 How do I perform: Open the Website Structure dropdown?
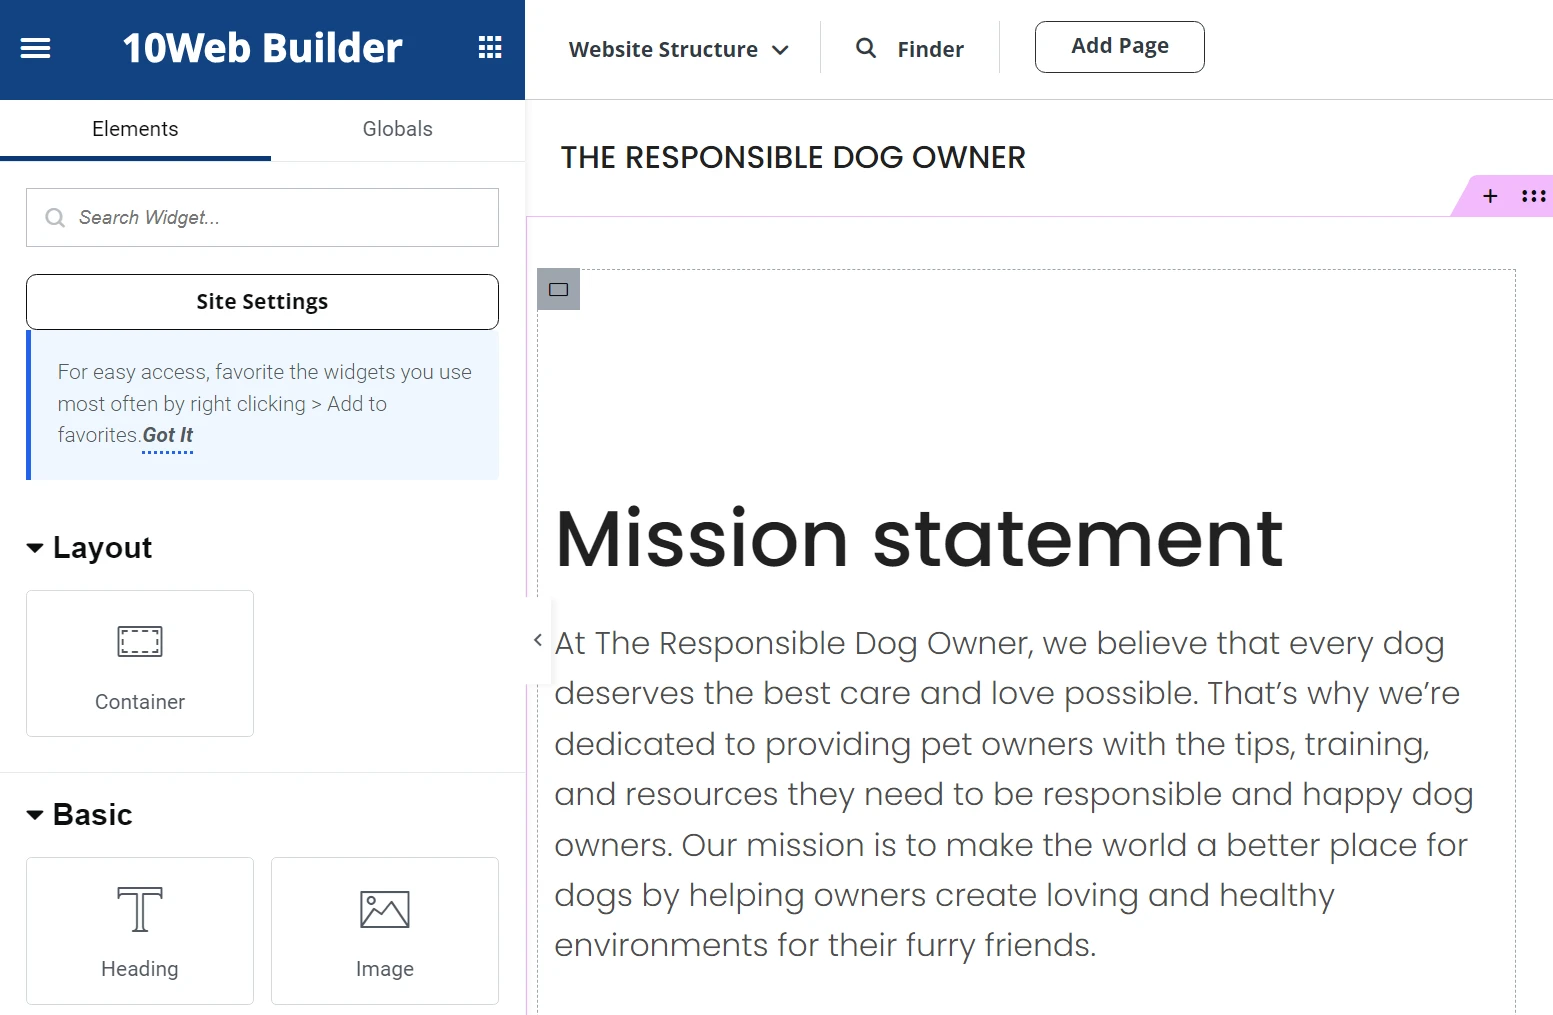(679, 49)
